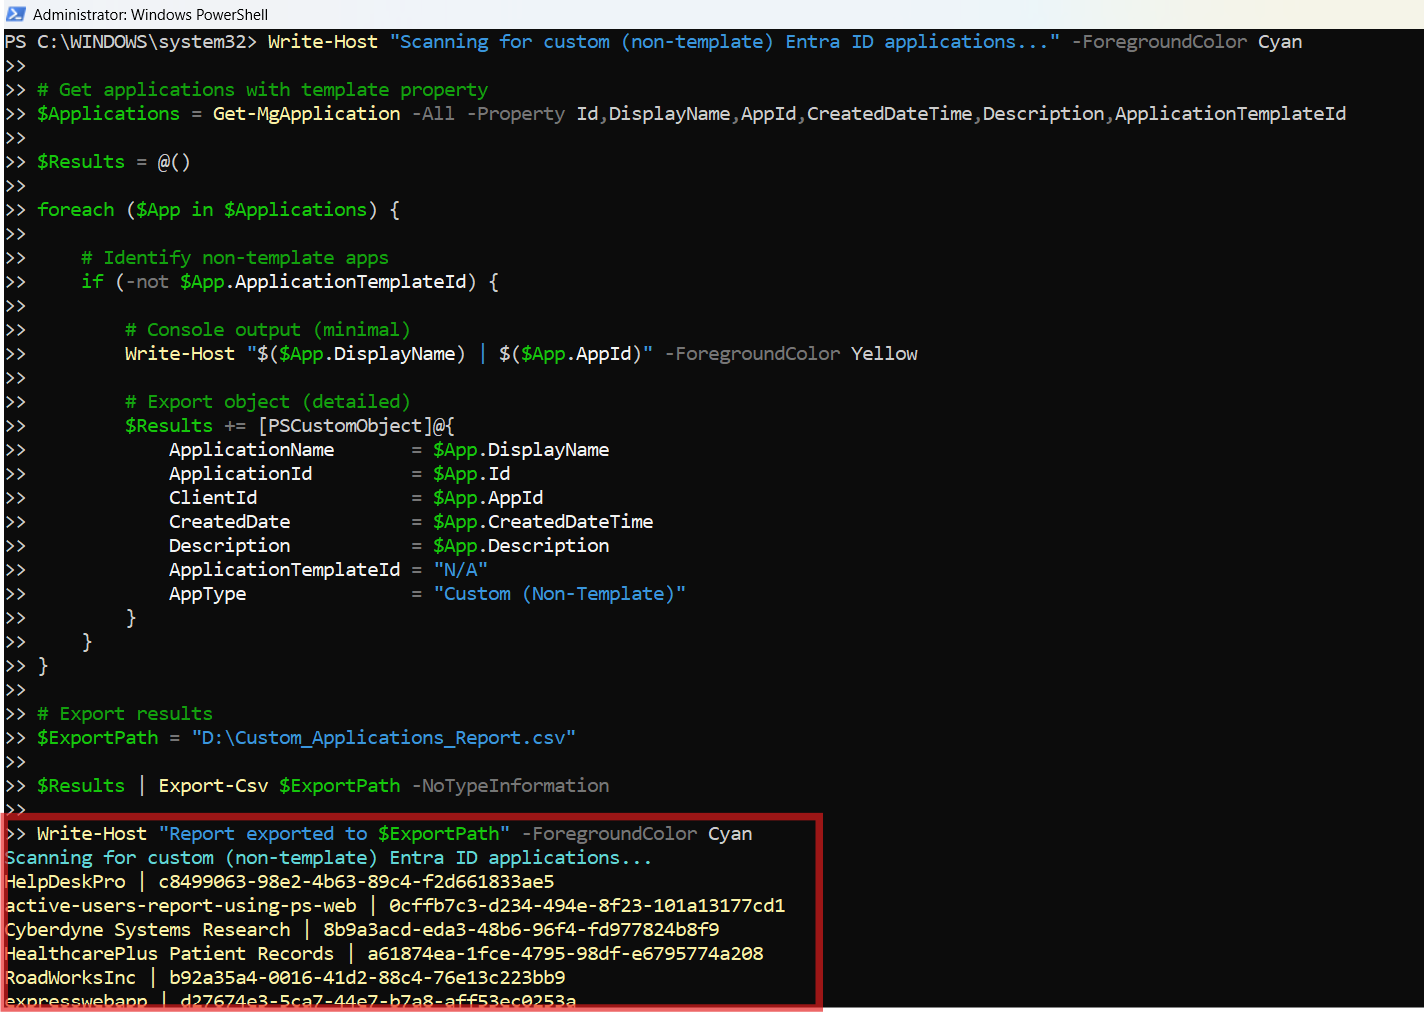
Task: Click the -NoTypeInformation parameter
Action: pos(510,786)
